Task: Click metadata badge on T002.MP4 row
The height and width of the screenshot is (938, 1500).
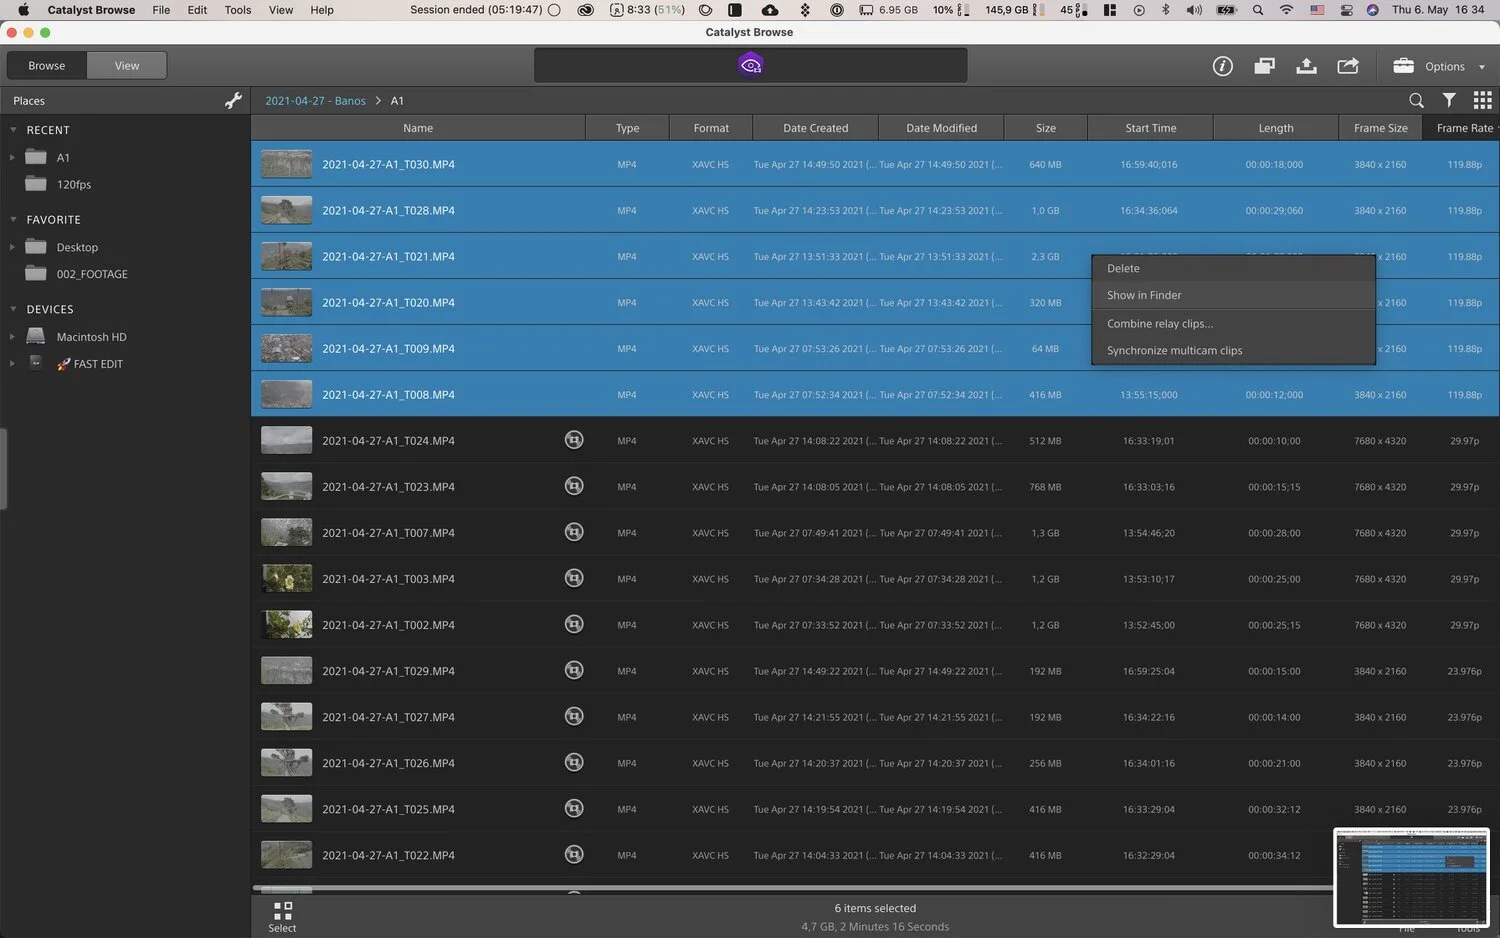Action: 574,624
